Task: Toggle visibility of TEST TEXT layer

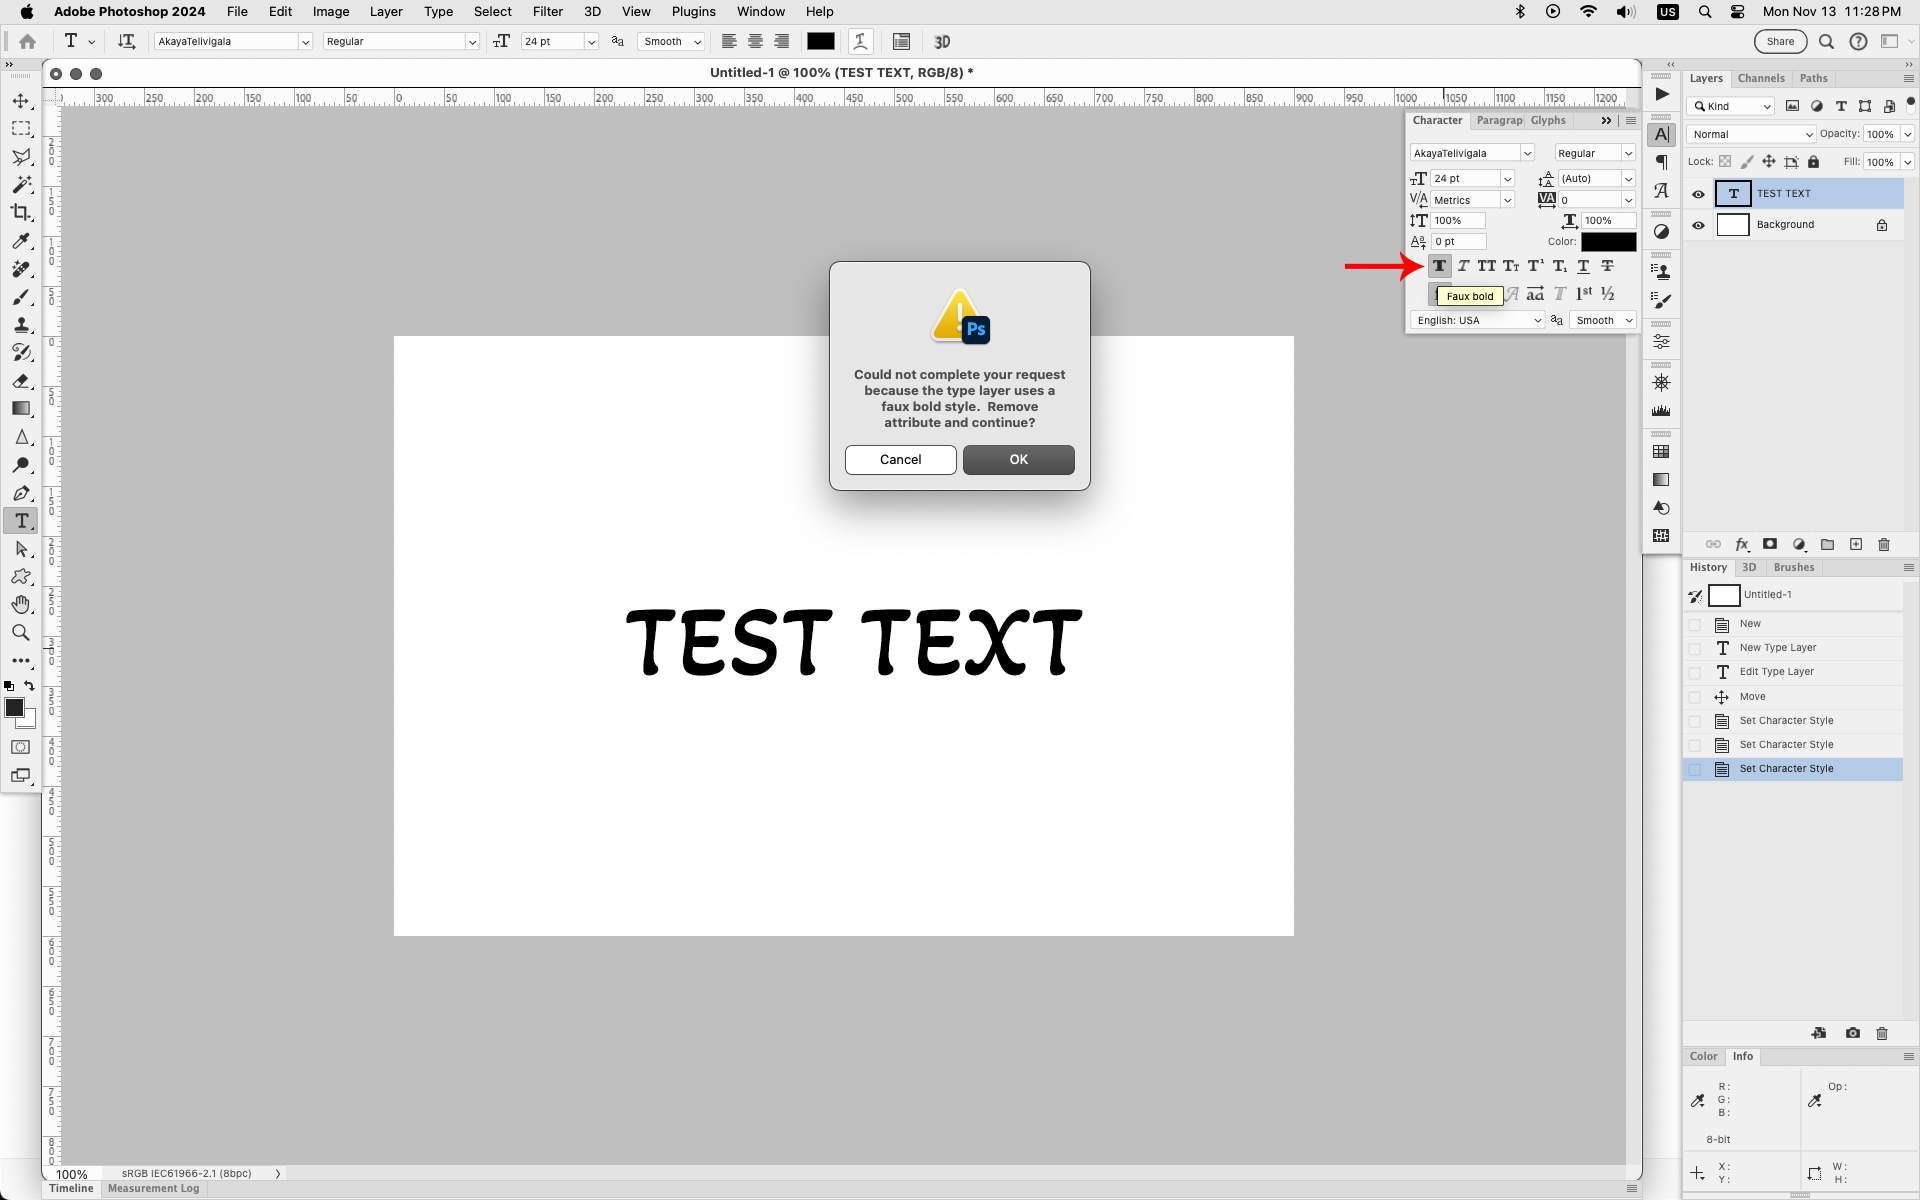Action: [x=1697, y=192]
